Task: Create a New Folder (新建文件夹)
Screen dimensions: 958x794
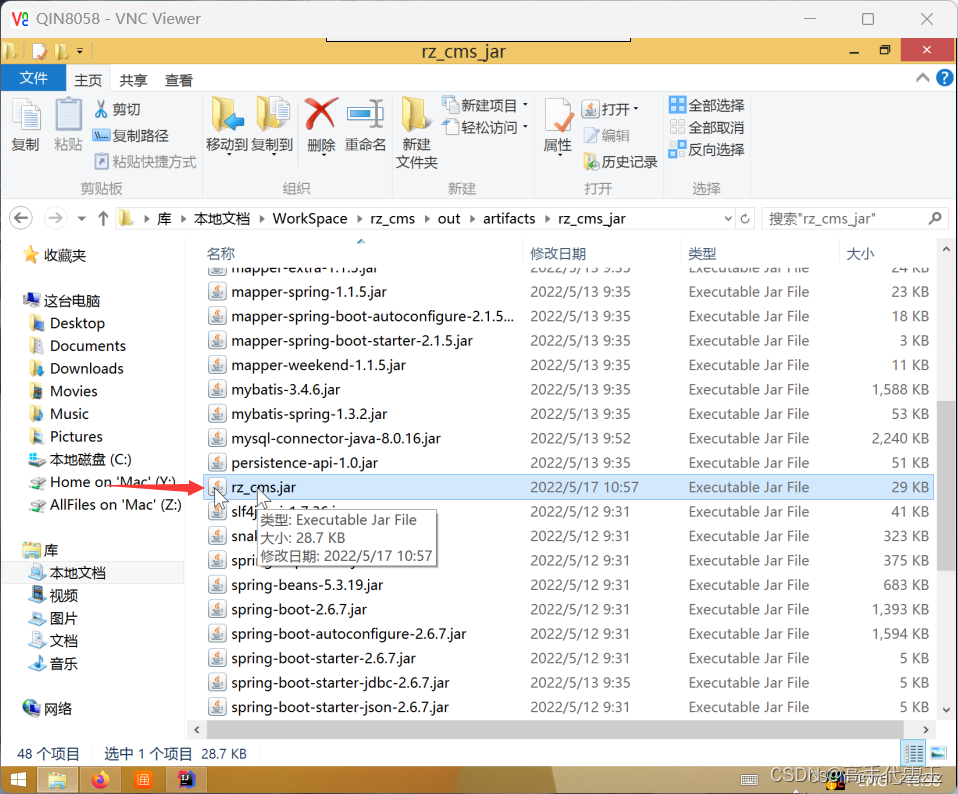Action: 417,133
